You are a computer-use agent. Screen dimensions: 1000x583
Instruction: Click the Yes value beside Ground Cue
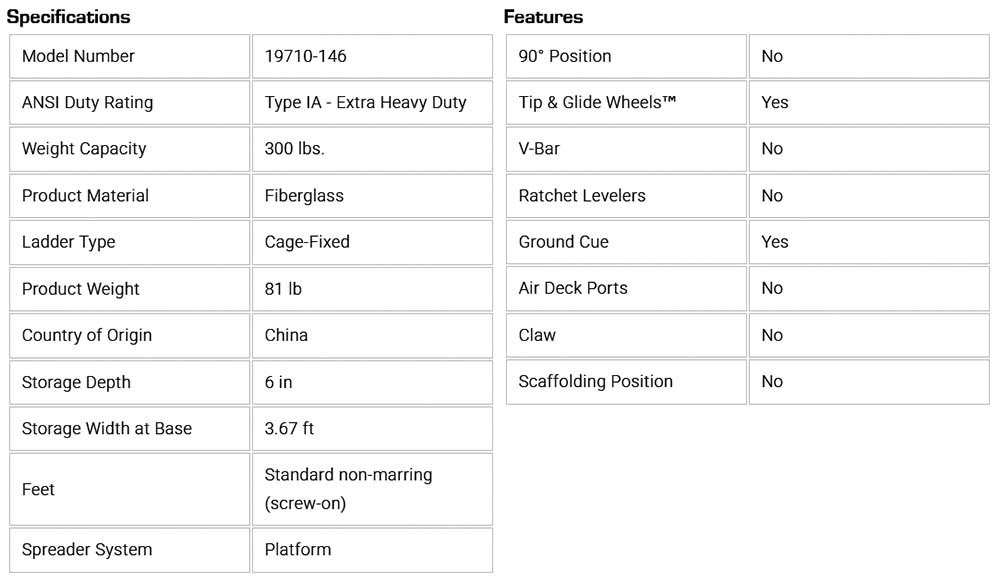pyautogui.click(x=775, y=242)
